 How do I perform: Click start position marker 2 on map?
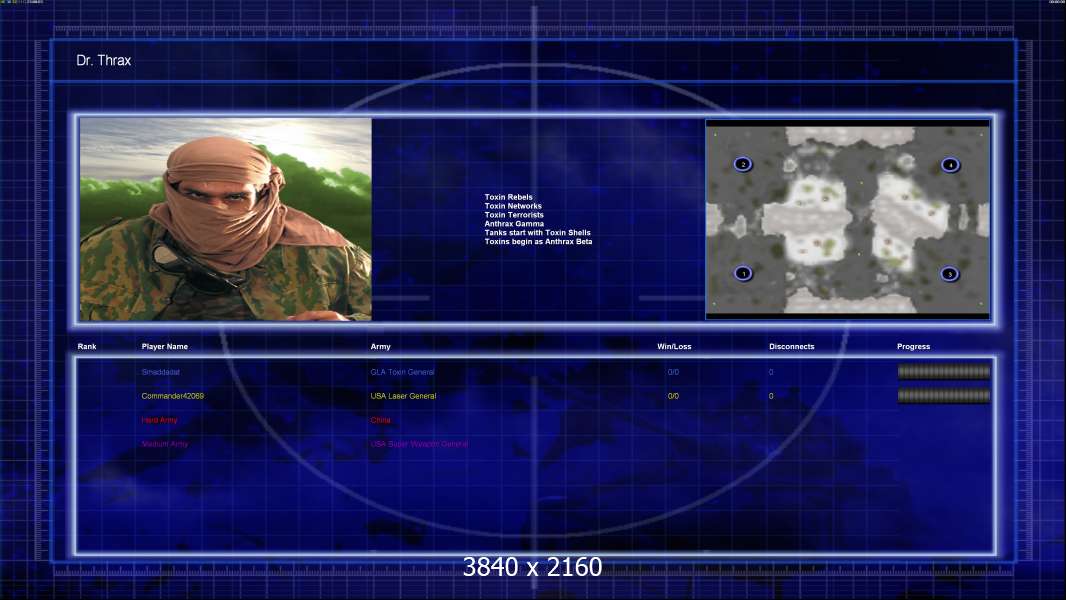(743, 164)
